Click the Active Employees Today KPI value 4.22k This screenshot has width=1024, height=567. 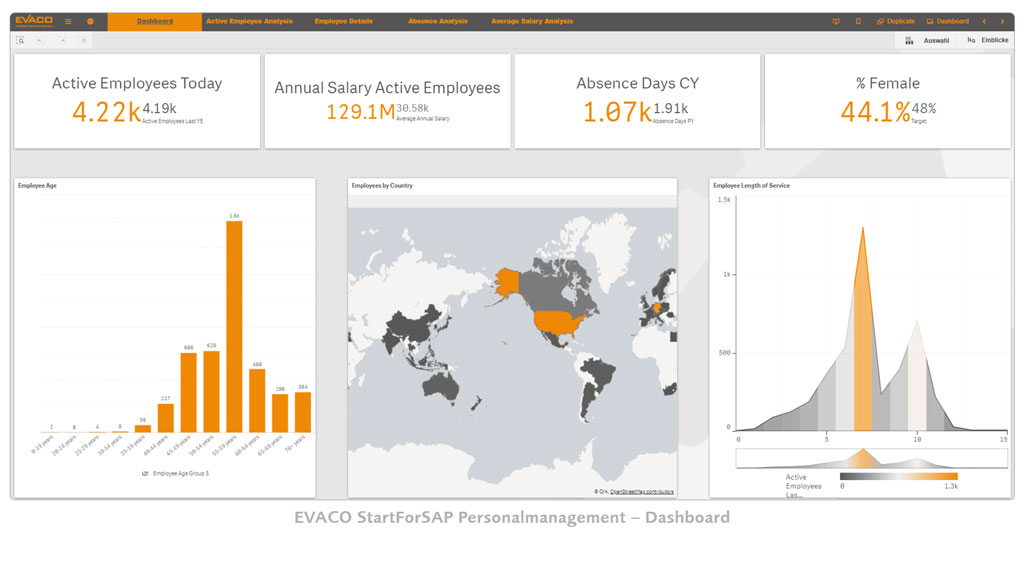pyautogui.click(x=106, y=112)
